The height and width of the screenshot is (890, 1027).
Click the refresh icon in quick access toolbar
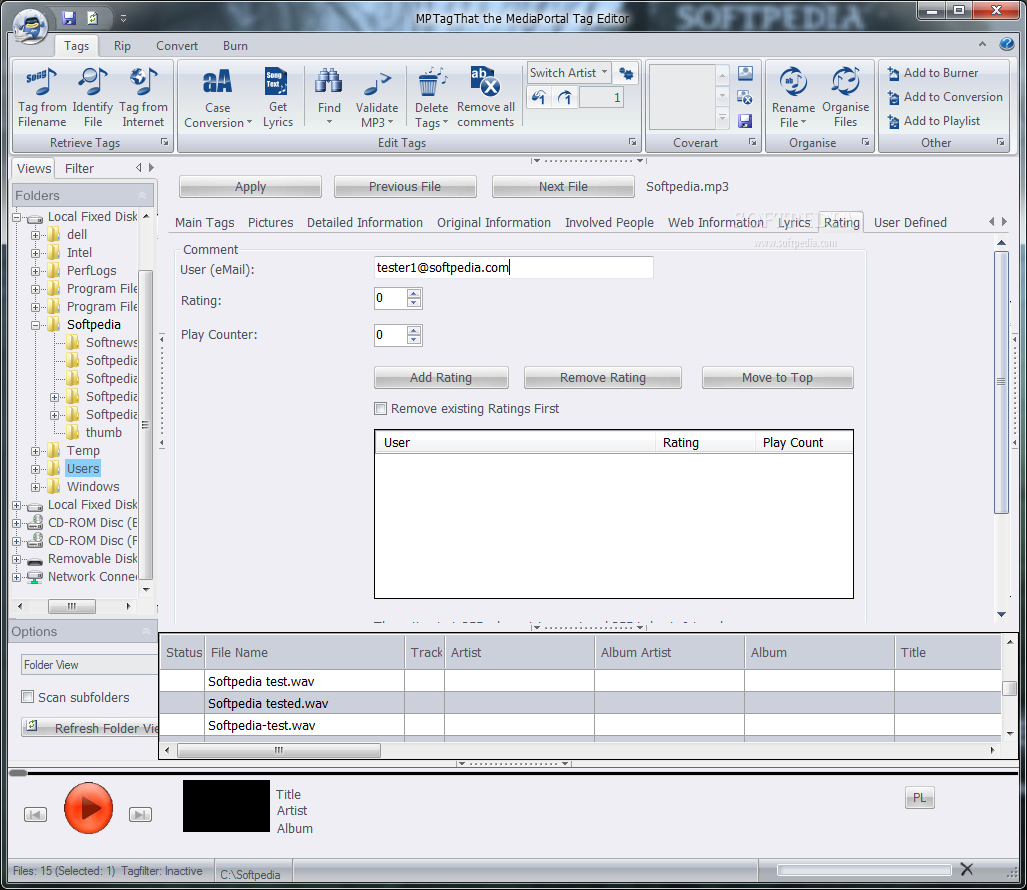pyautogui.click(x=92, y=18)
